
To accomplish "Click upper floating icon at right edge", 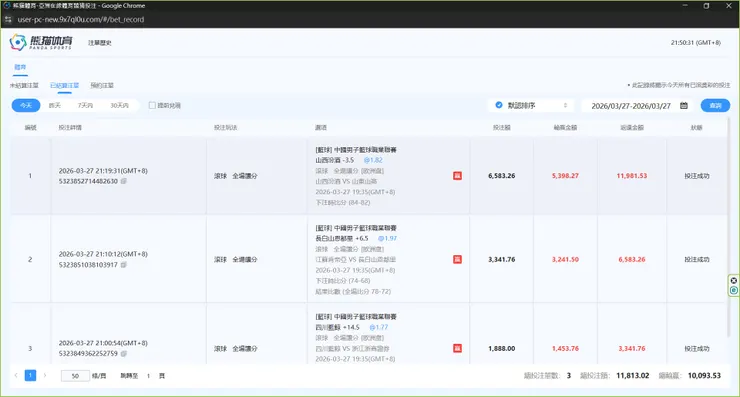I will [x=734, y=280].
